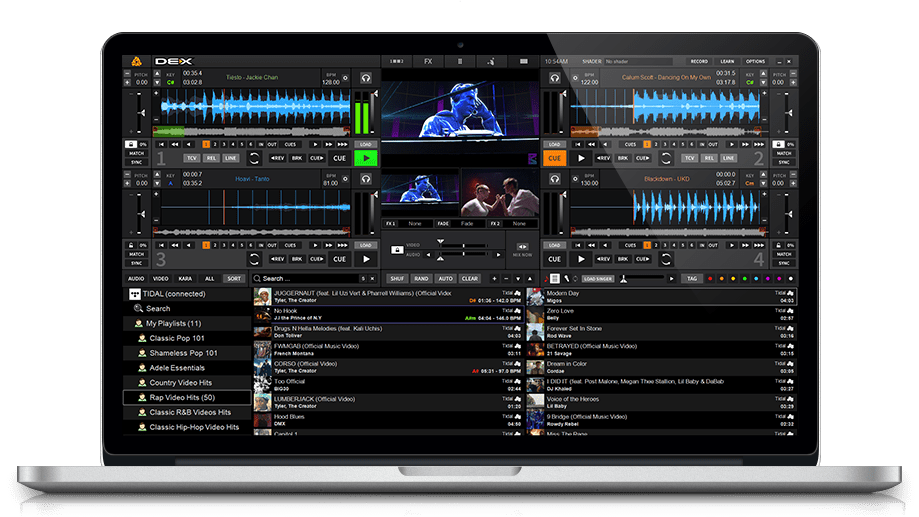Viewport: 919px width, 517px height.
Task: Toggle headphone cue monitor on deck 2
Action: [x=554, y=78]
